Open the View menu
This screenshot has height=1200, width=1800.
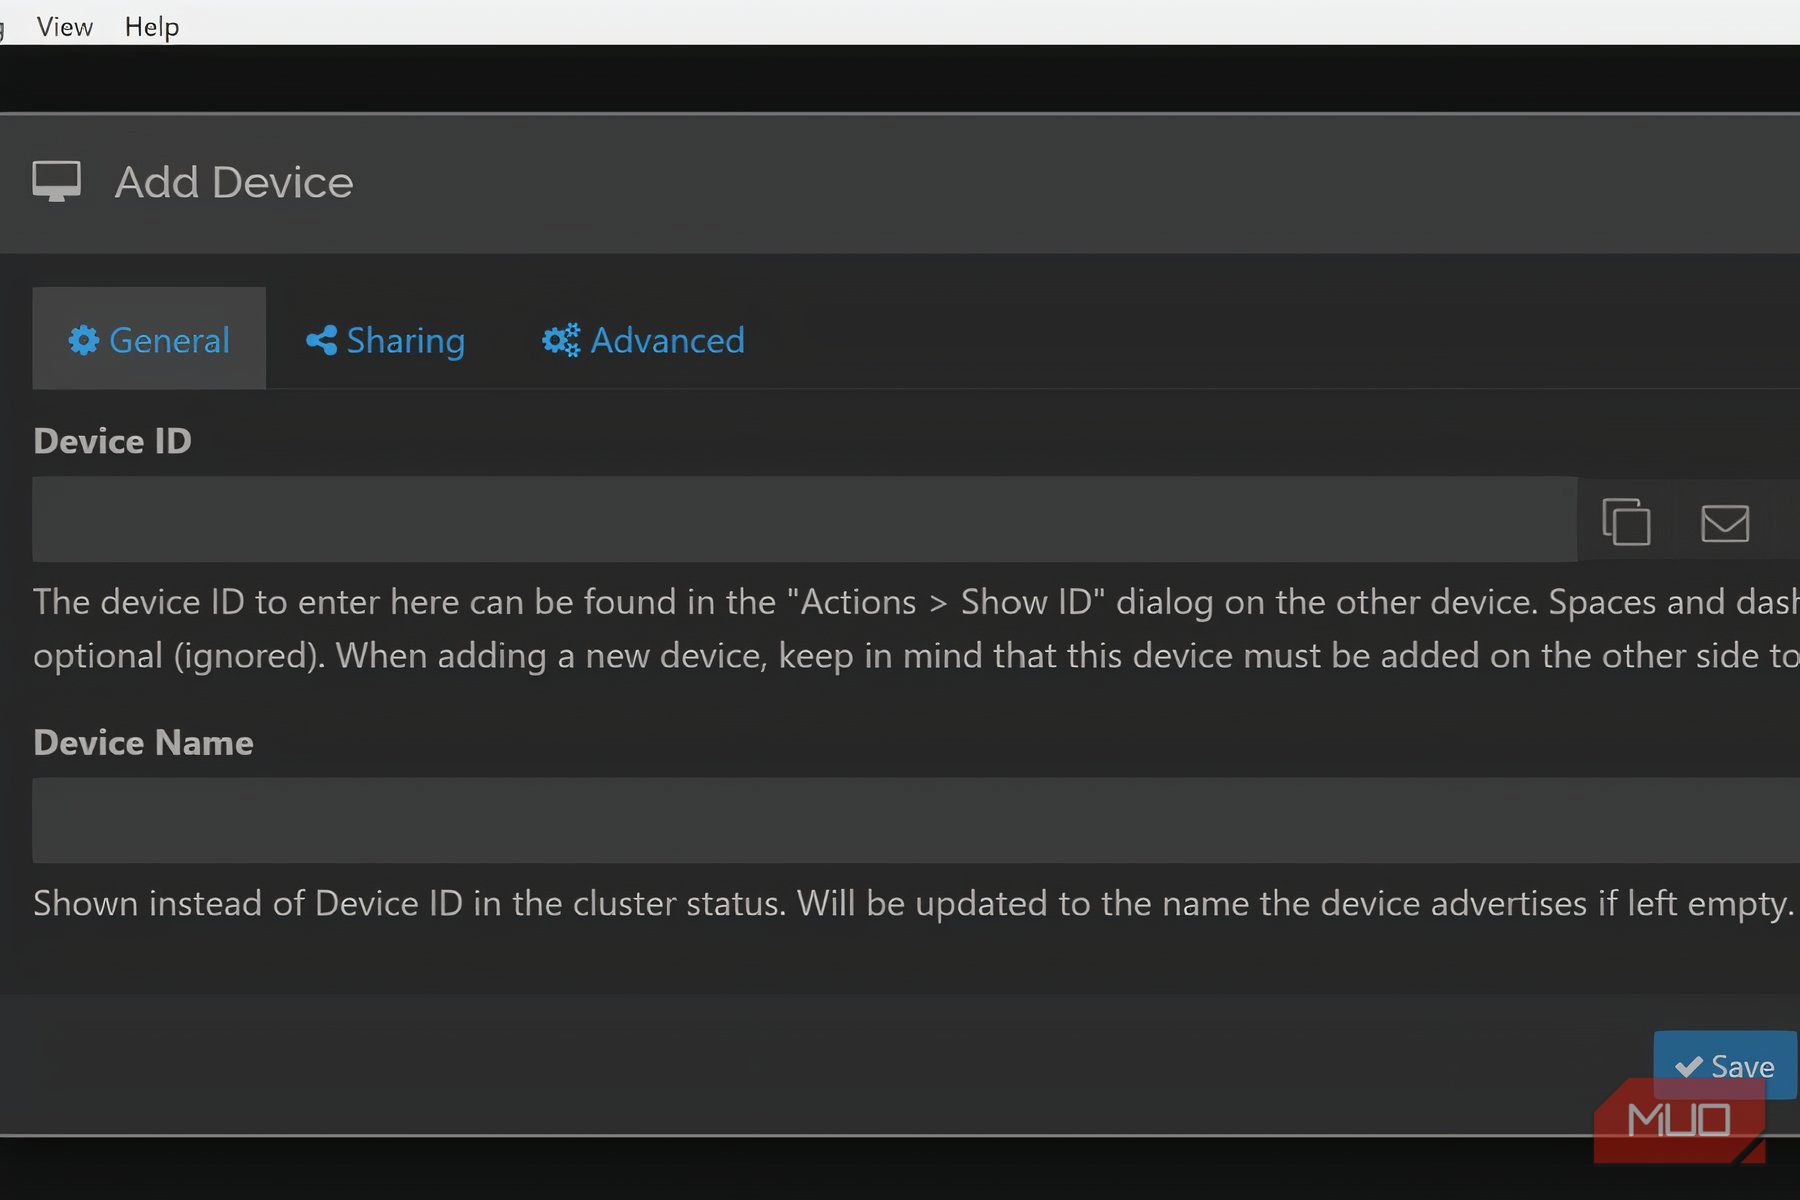tap(65, 26)
